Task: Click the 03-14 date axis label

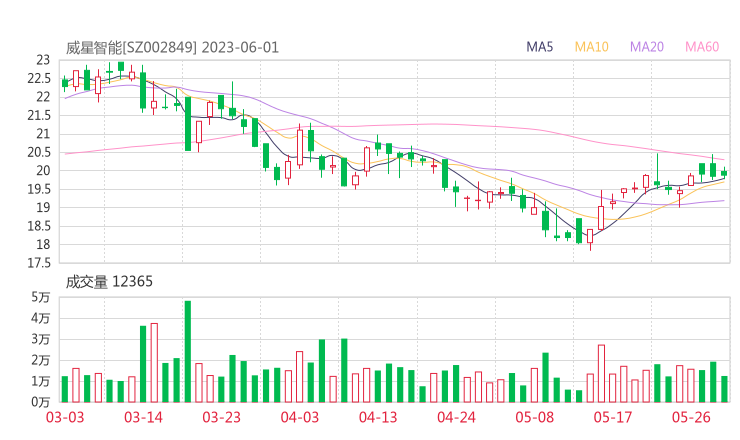Action: click(x=143, y=417)
